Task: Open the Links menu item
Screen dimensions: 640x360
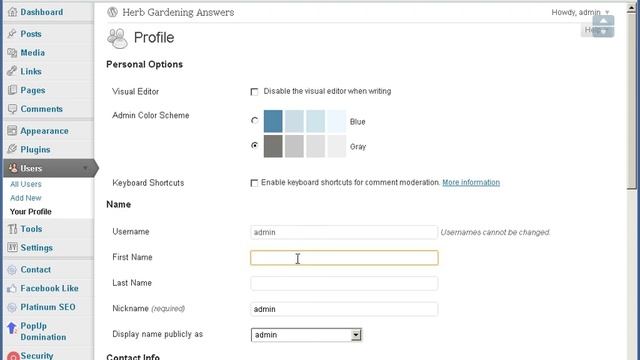Action: point(31,71)
